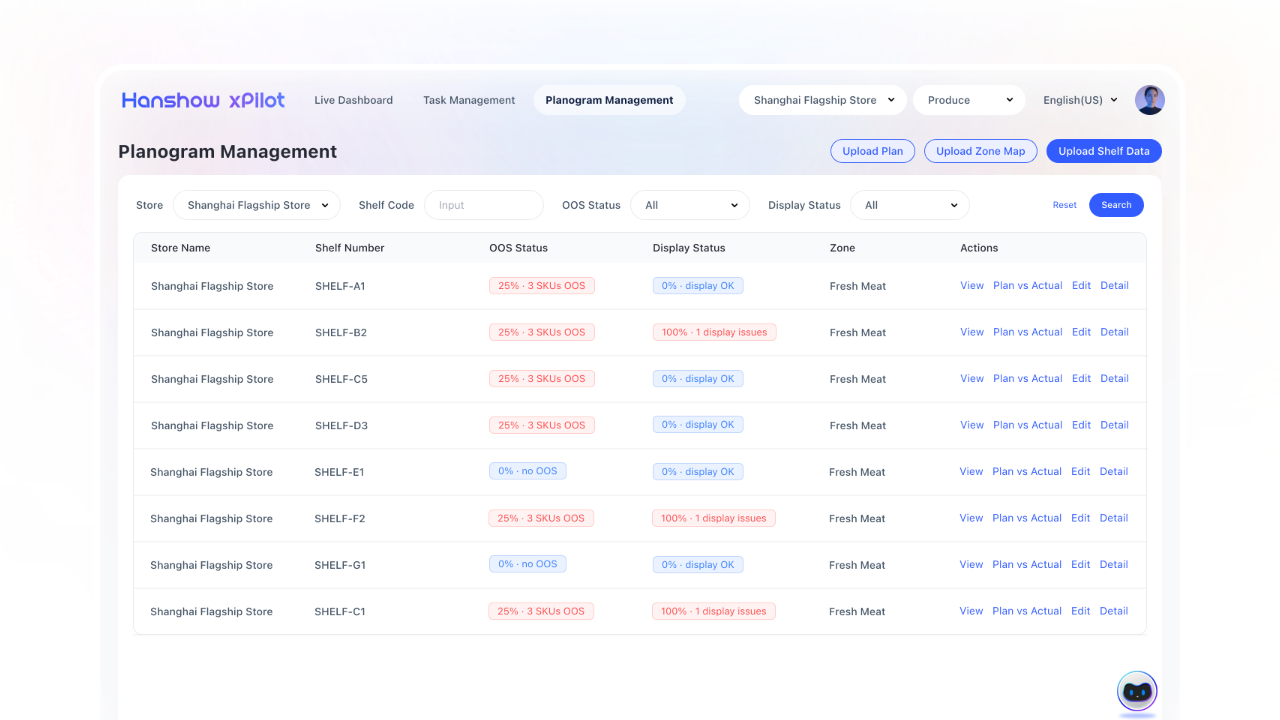1280x720 pixels.
Task: Open Detail for SHELF-D3
Action: coord(1115,425)
